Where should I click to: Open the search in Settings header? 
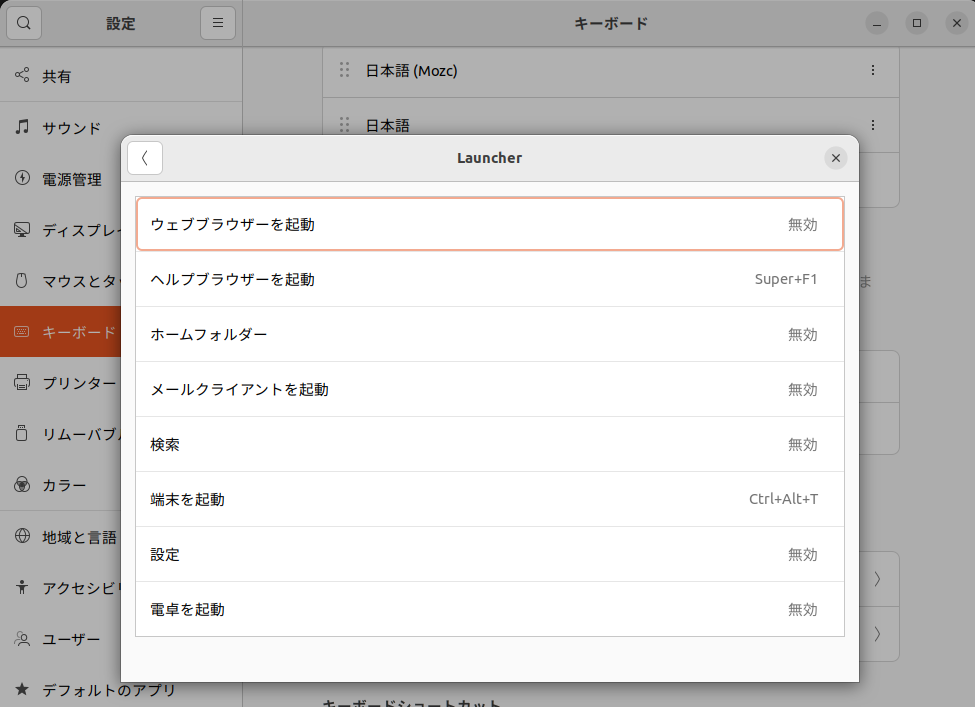[23, 22]
